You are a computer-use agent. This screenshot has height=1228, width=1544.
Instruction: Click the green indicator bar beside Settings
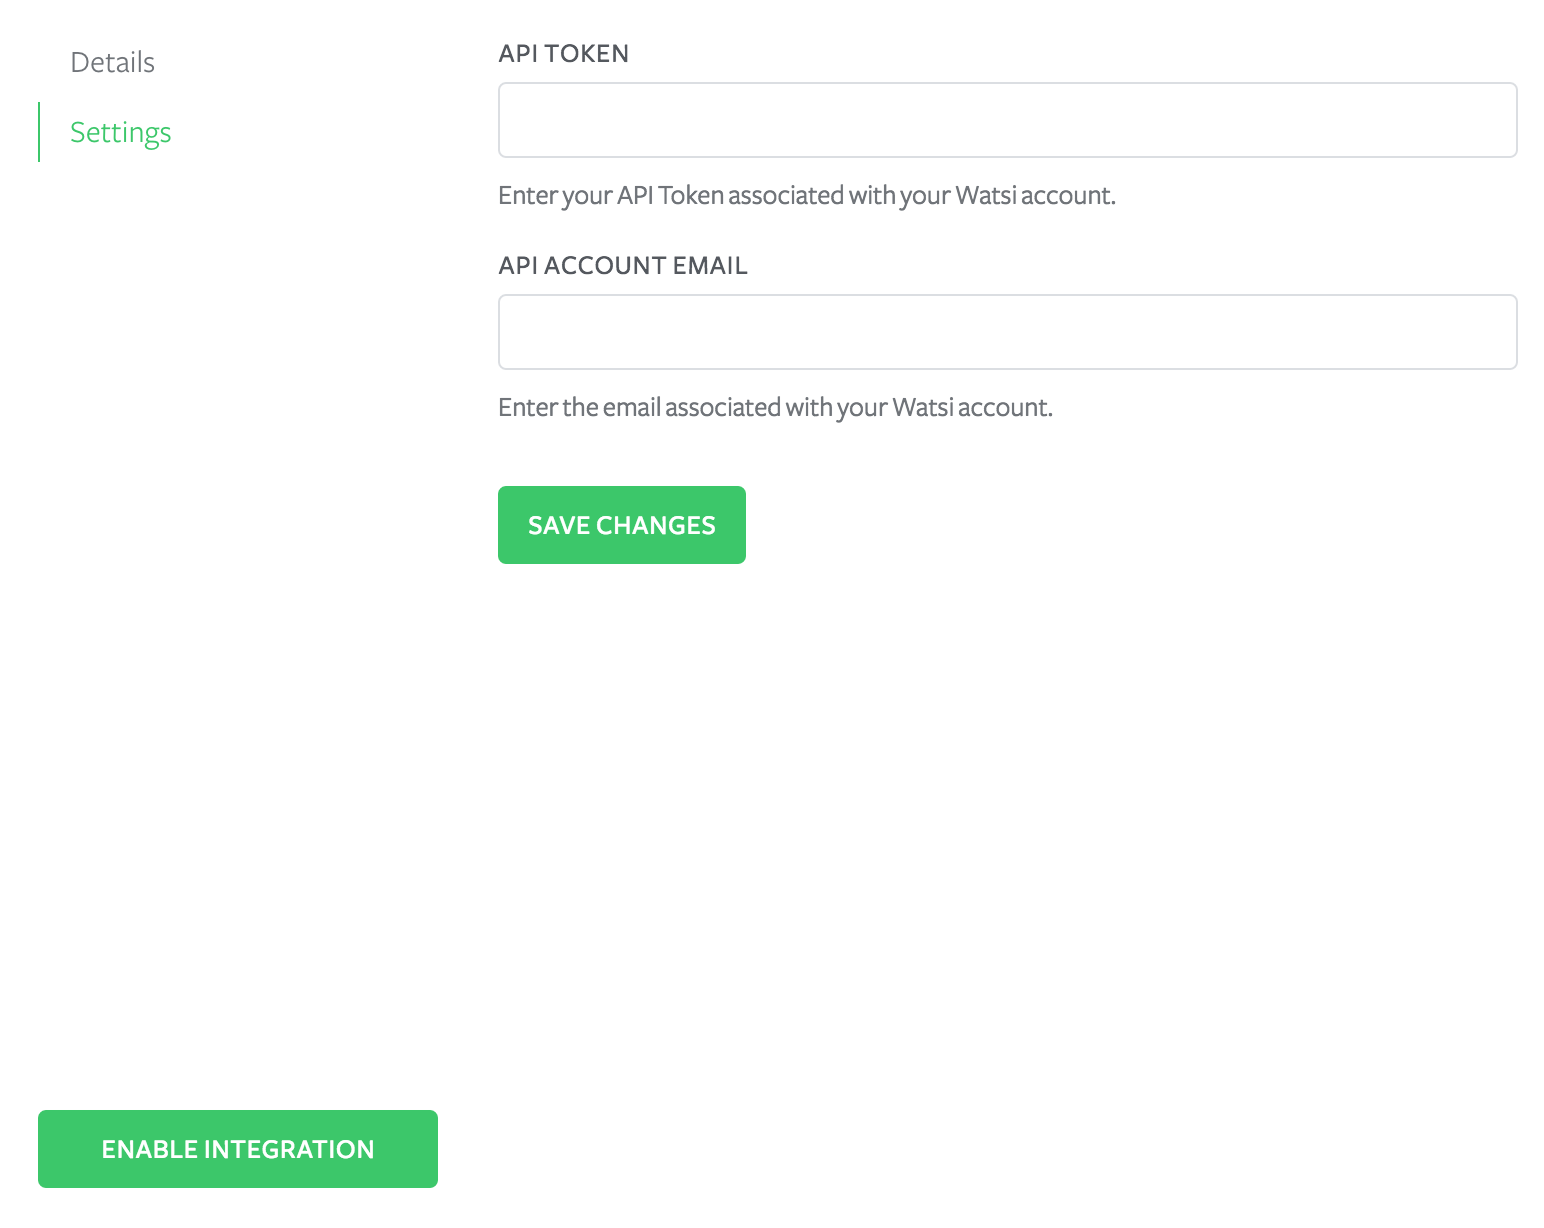click(39, 132)
